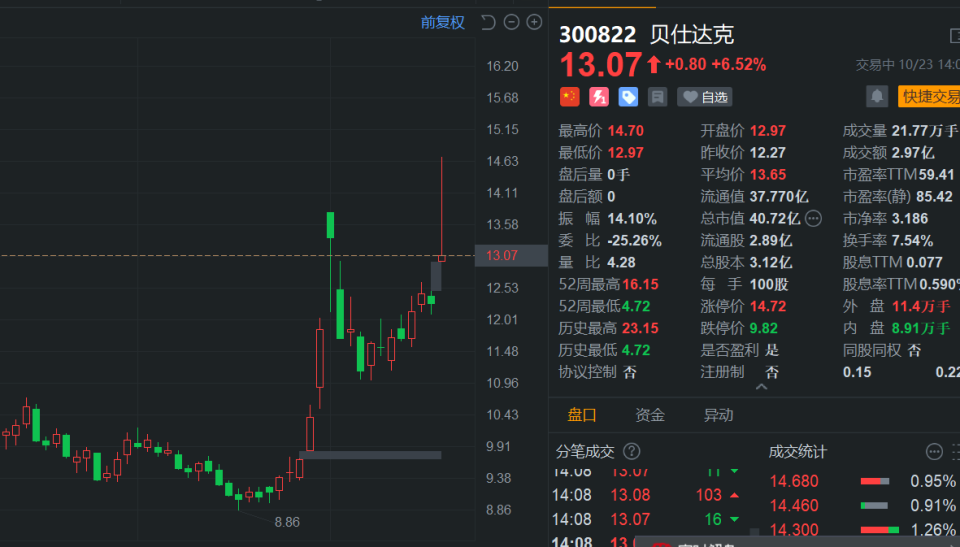The width and height of the screenshot is (960, 547).
Task: Click the help question mark beside 分笔成交
Action: (631, 451)
